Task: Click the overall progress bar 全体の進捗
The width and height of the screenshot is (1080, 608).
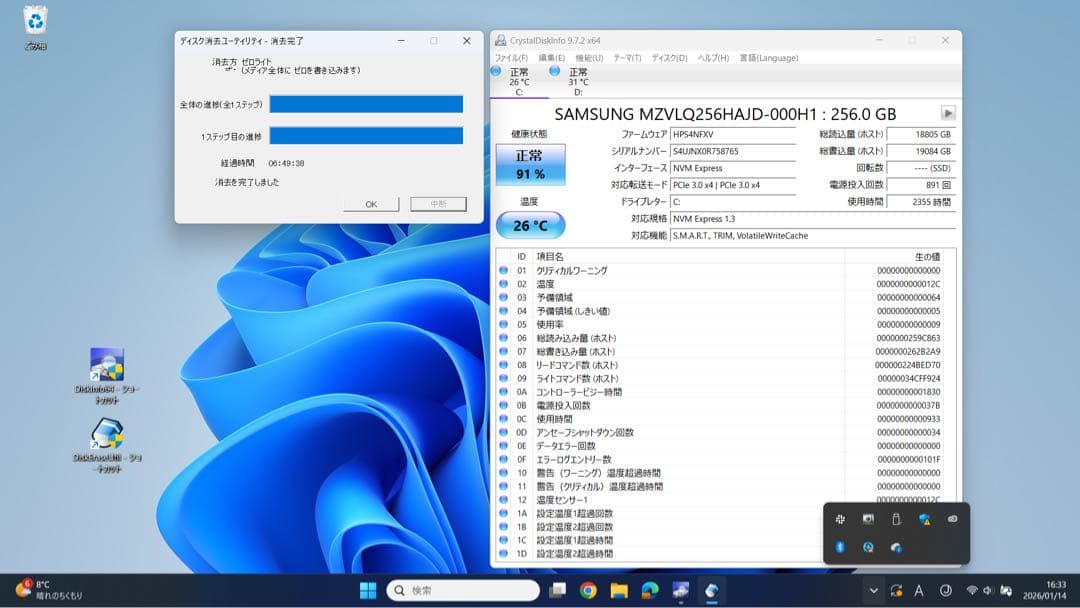Action: (x=366, y=104)
